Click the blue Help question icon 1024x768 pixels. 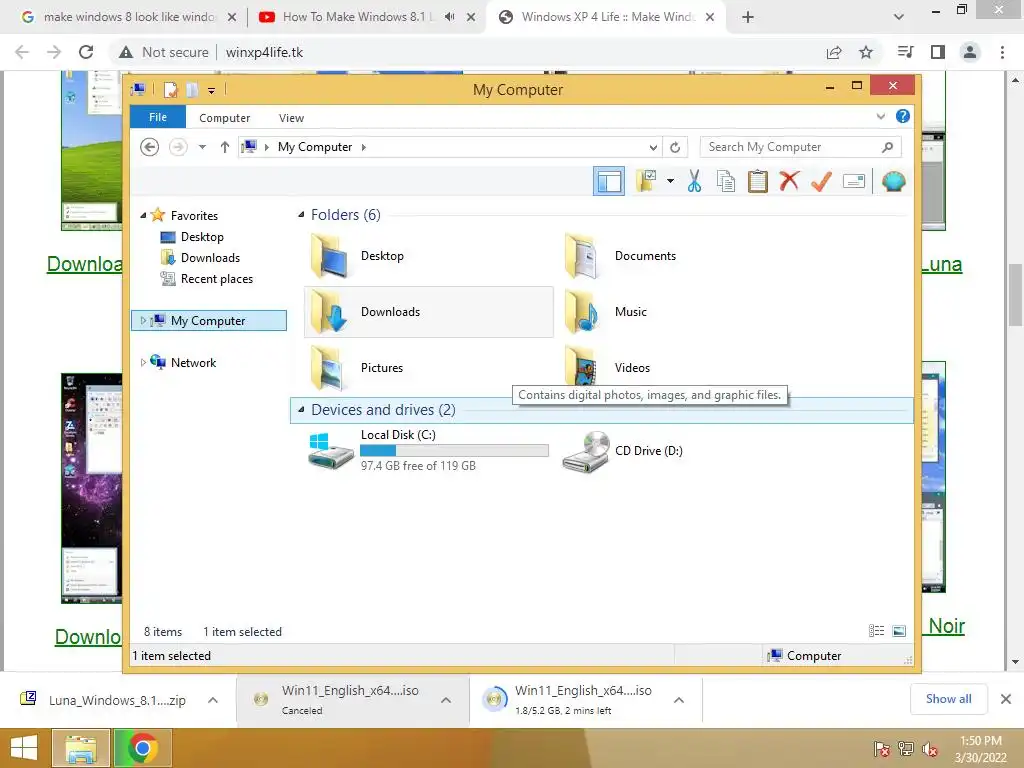[903, 116]
